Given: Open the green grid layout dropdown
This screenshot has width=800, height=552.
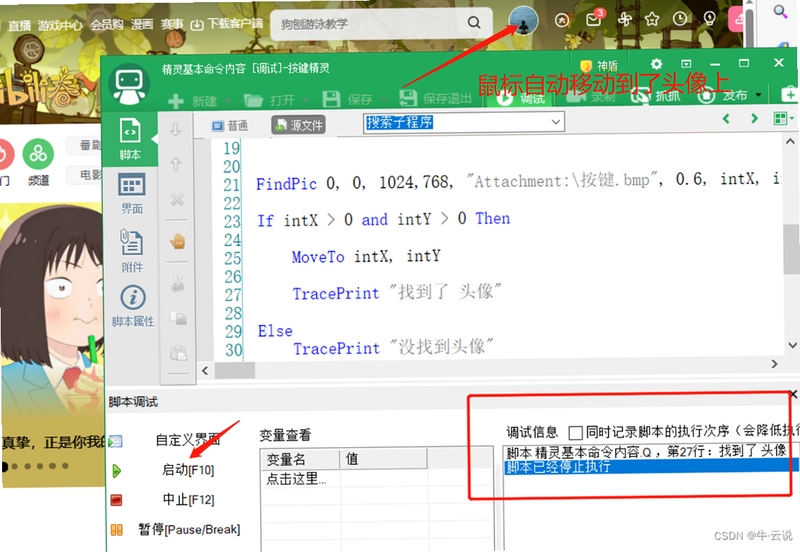Looking at the screenshot, I should (784, 118).
